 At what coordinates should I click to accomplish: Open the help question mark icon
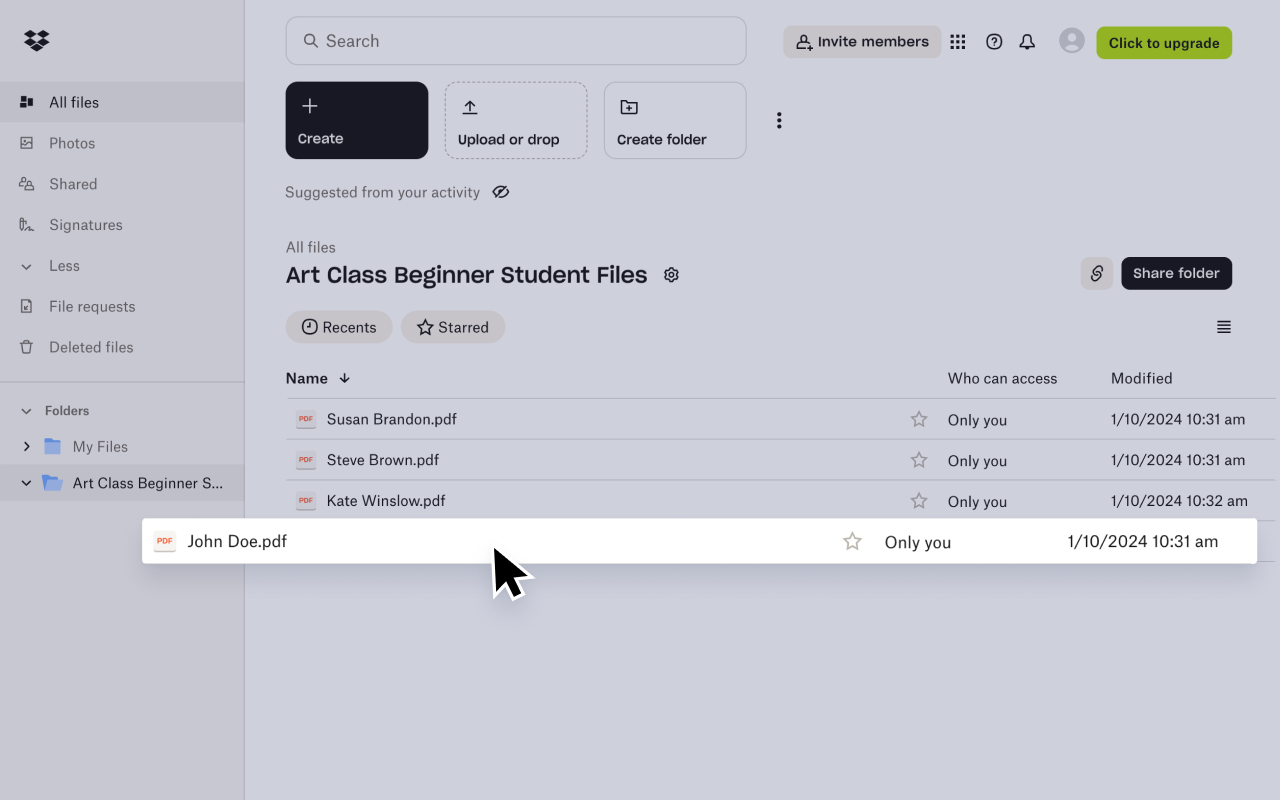(x=994, y=42)
